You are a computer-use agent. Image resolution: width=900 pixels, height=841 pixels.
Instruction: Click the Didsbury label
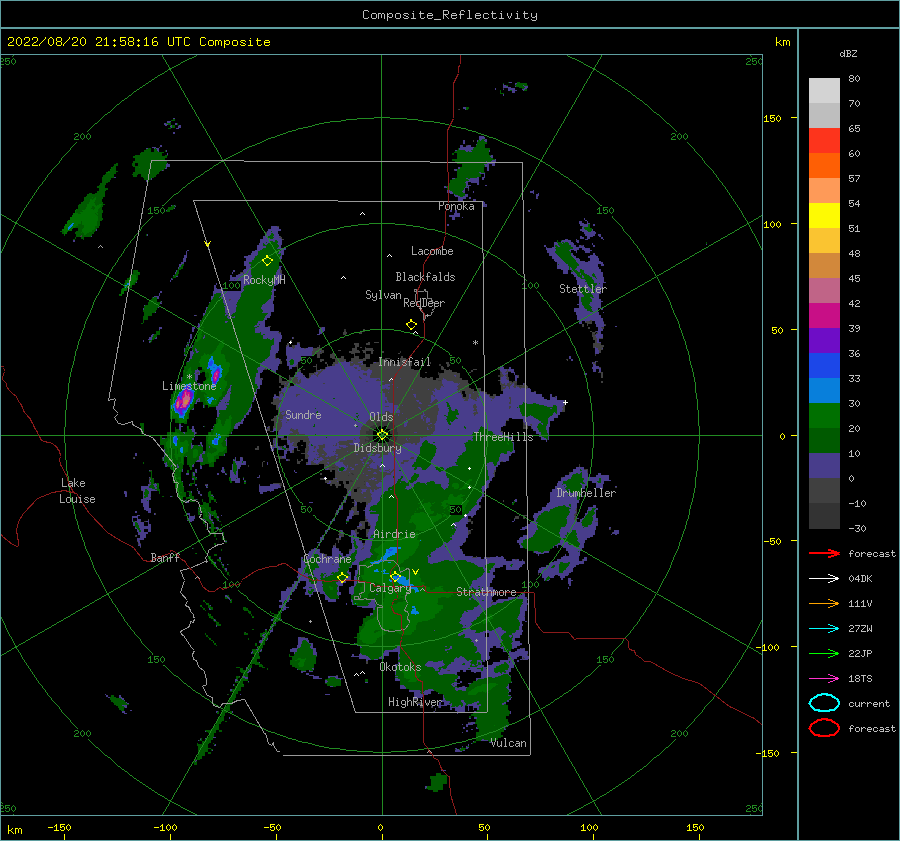(377, 448)
